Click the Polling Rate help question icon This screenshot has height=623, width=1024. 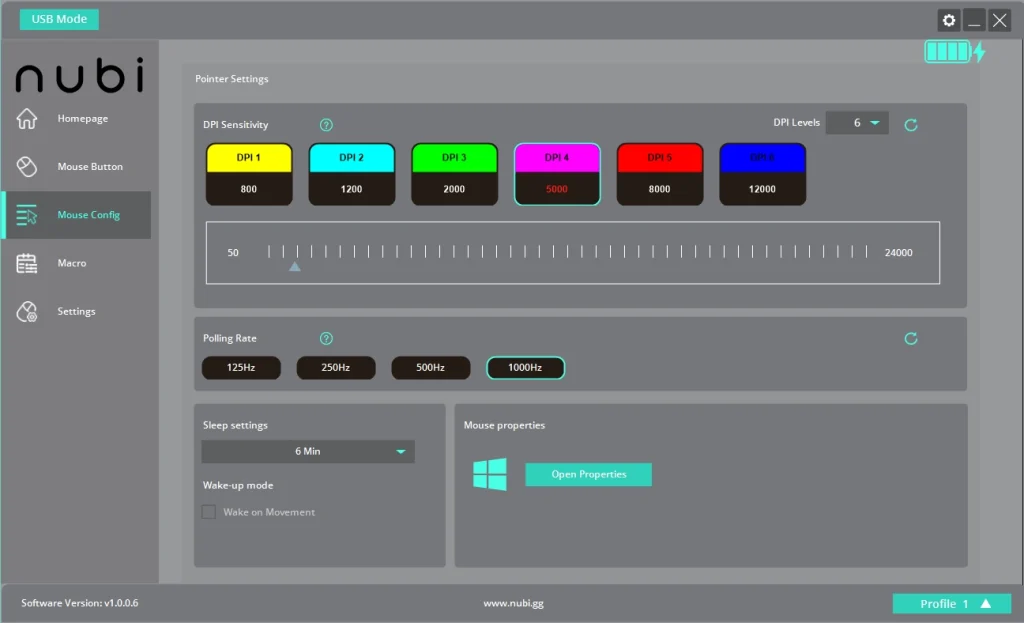(x=326, y=339)
